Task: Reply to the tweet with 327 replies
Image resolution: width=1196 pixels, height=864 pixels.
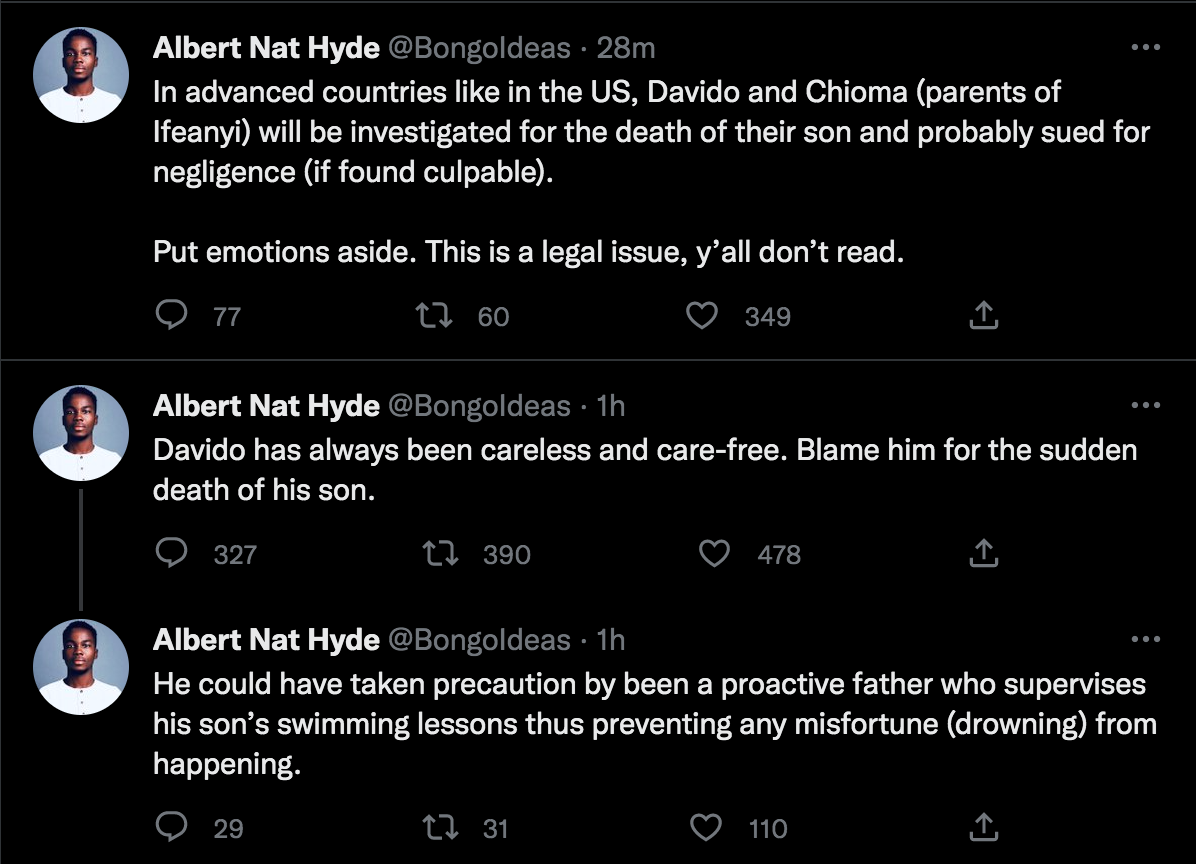Action: click(174, 553)
